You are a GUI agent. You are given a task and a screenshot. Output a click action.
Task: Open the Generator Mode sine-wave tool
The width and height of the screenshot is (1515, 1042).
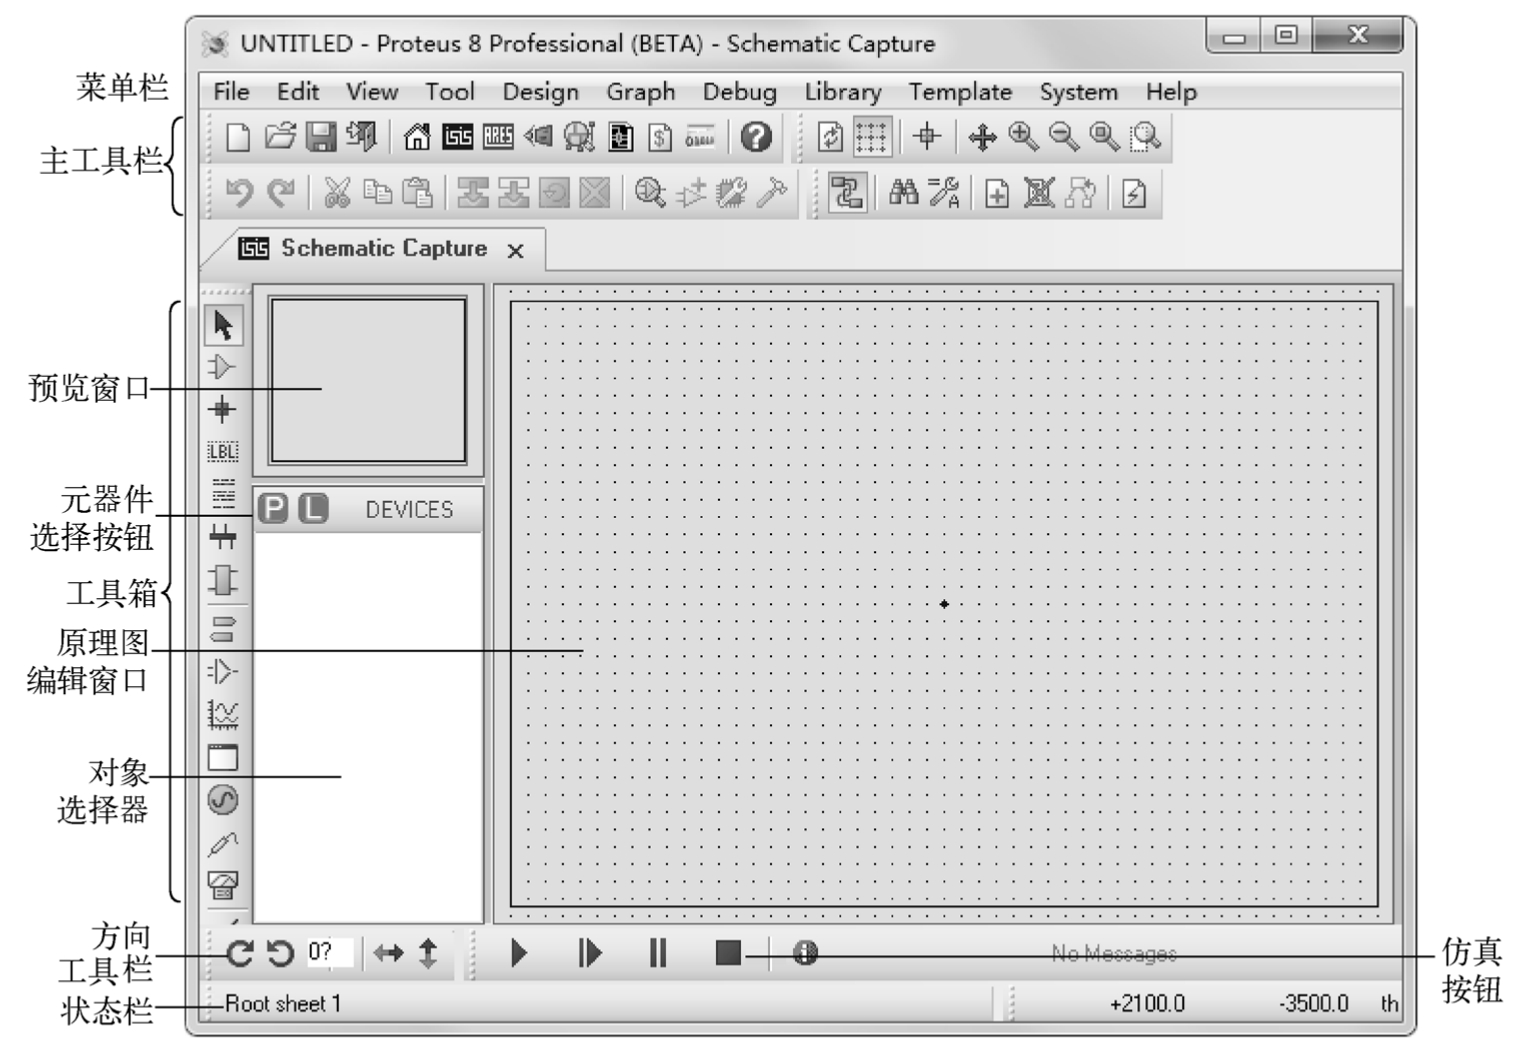[222, 800]
